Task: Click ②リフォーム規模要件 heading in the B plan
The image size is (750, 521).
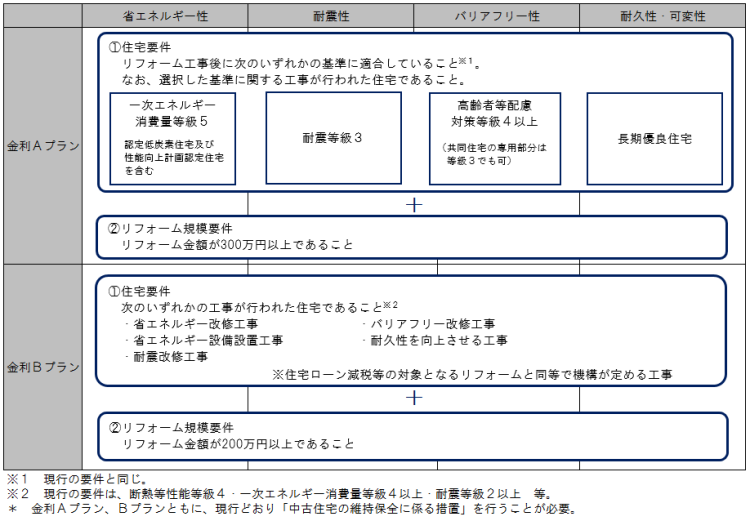Action: tap(171, 427)
